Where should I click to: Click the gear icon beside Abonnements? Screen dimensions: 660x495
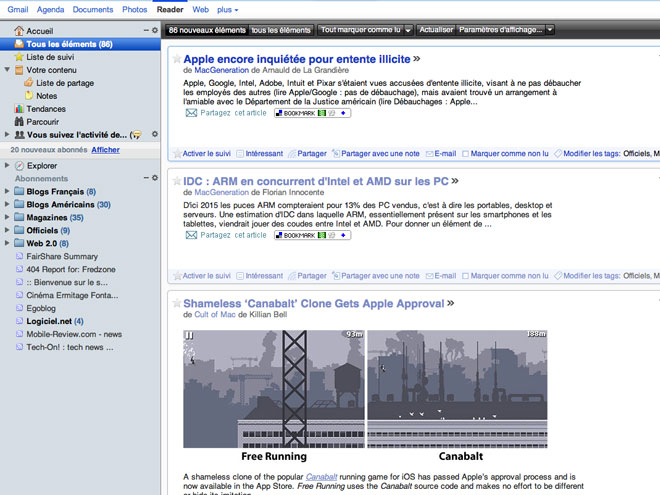155,178
